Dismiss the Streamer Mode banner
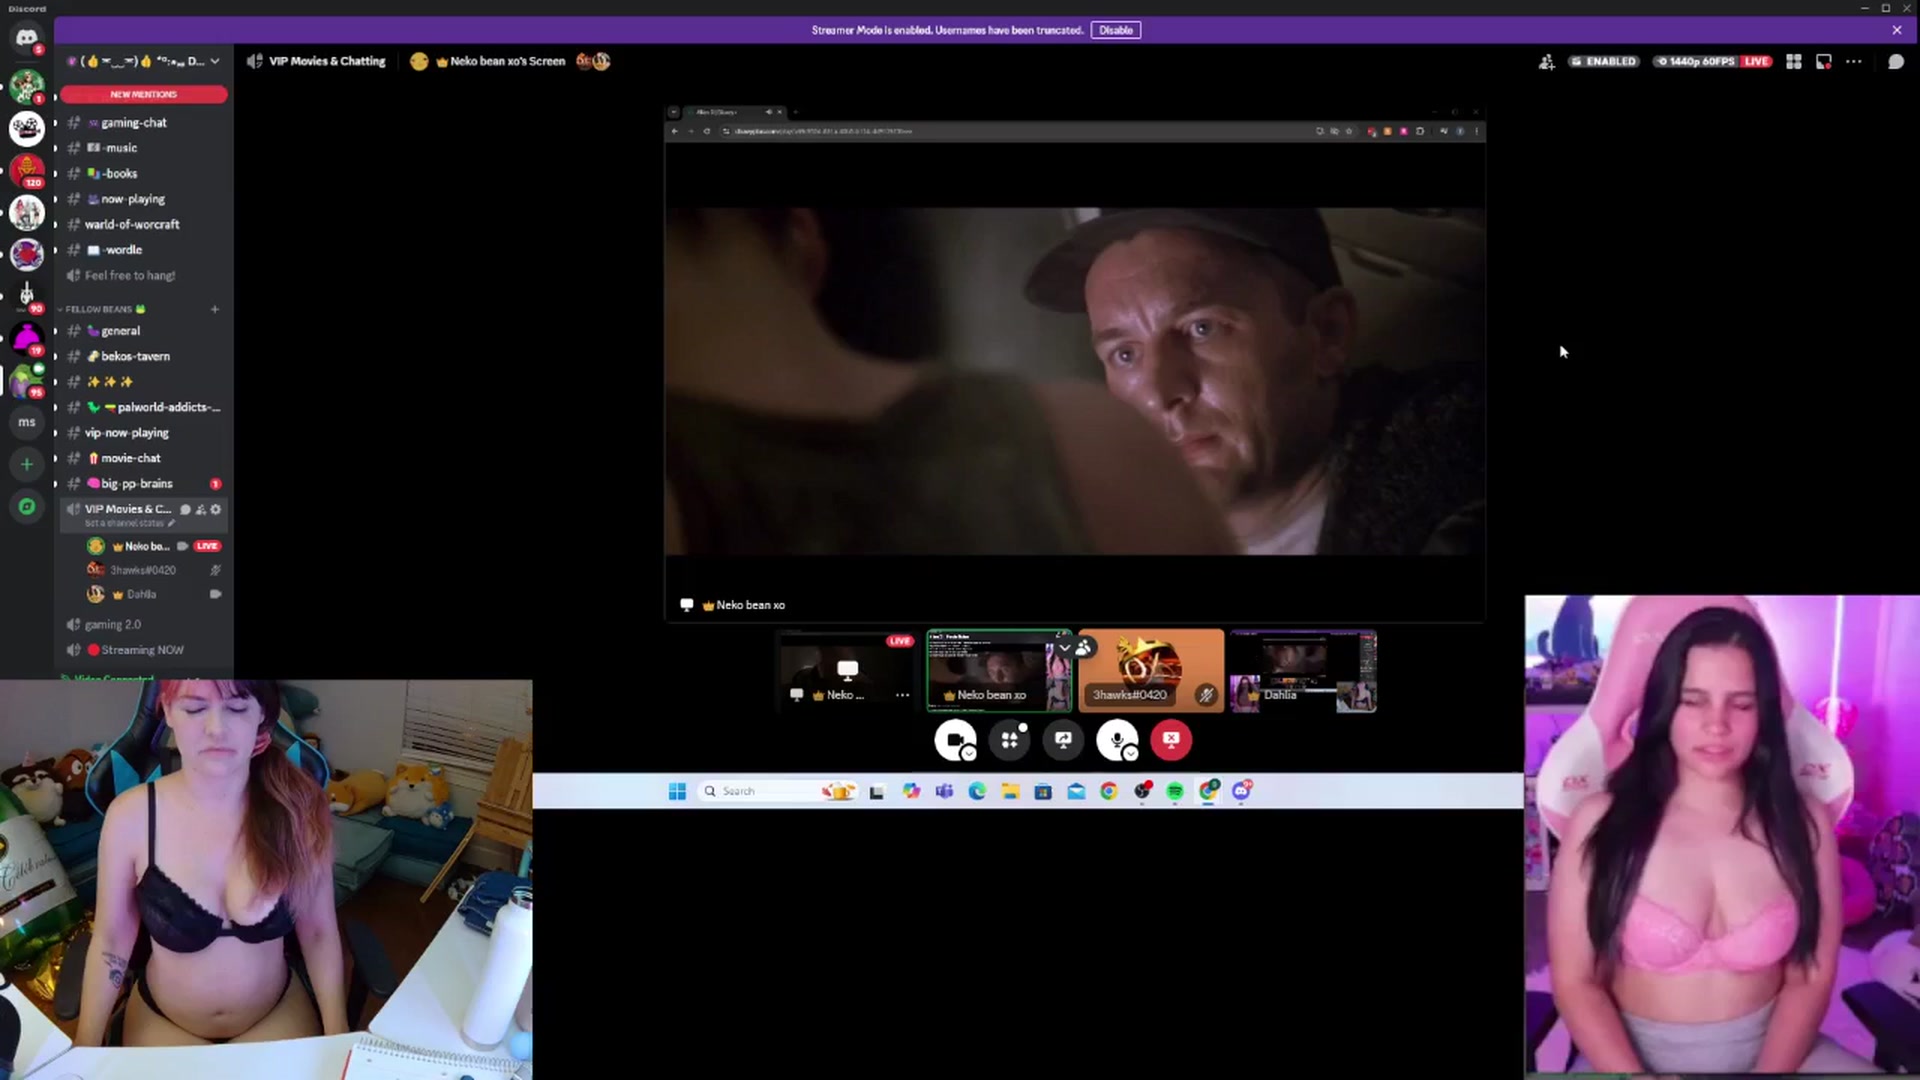This screenshot has width=1920, height=1080. coord(1897,30)
